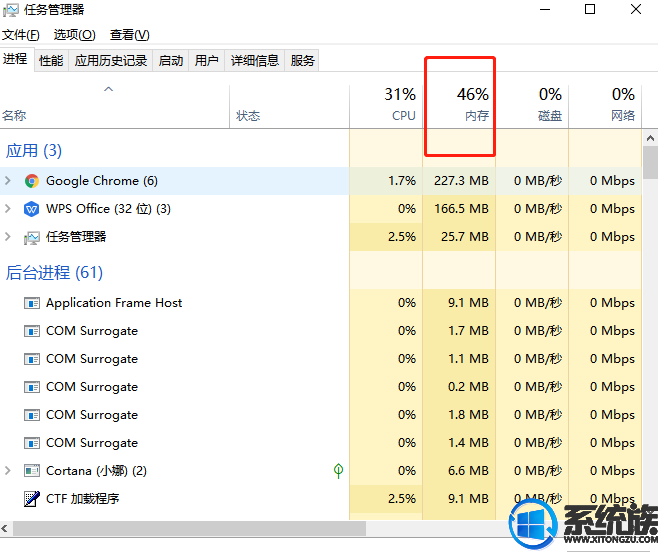Select the Application Frame Host row
The image size is (658, 552).
[321, 303]
